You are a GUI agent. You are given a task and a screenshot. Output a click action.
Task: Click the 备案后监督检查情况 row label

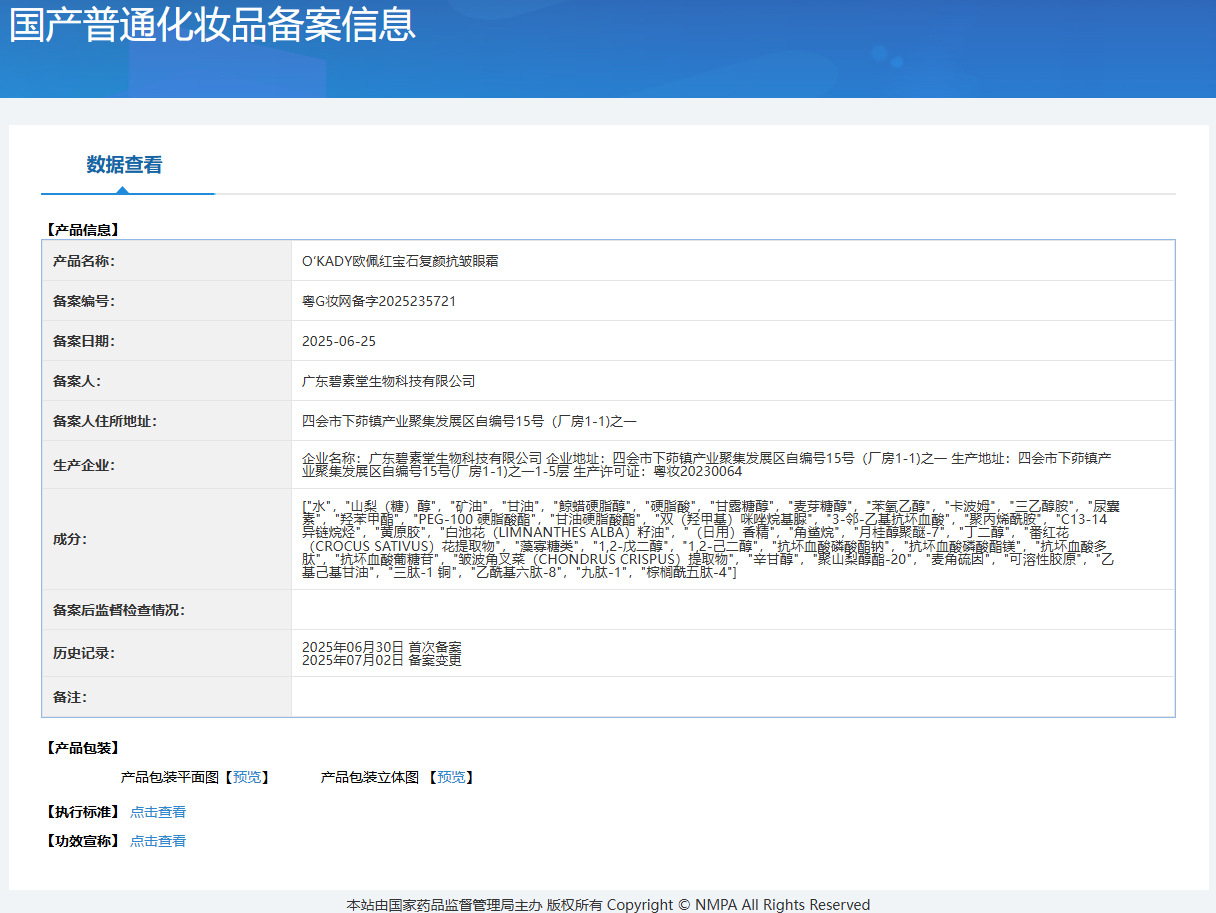tap(119, 610)
